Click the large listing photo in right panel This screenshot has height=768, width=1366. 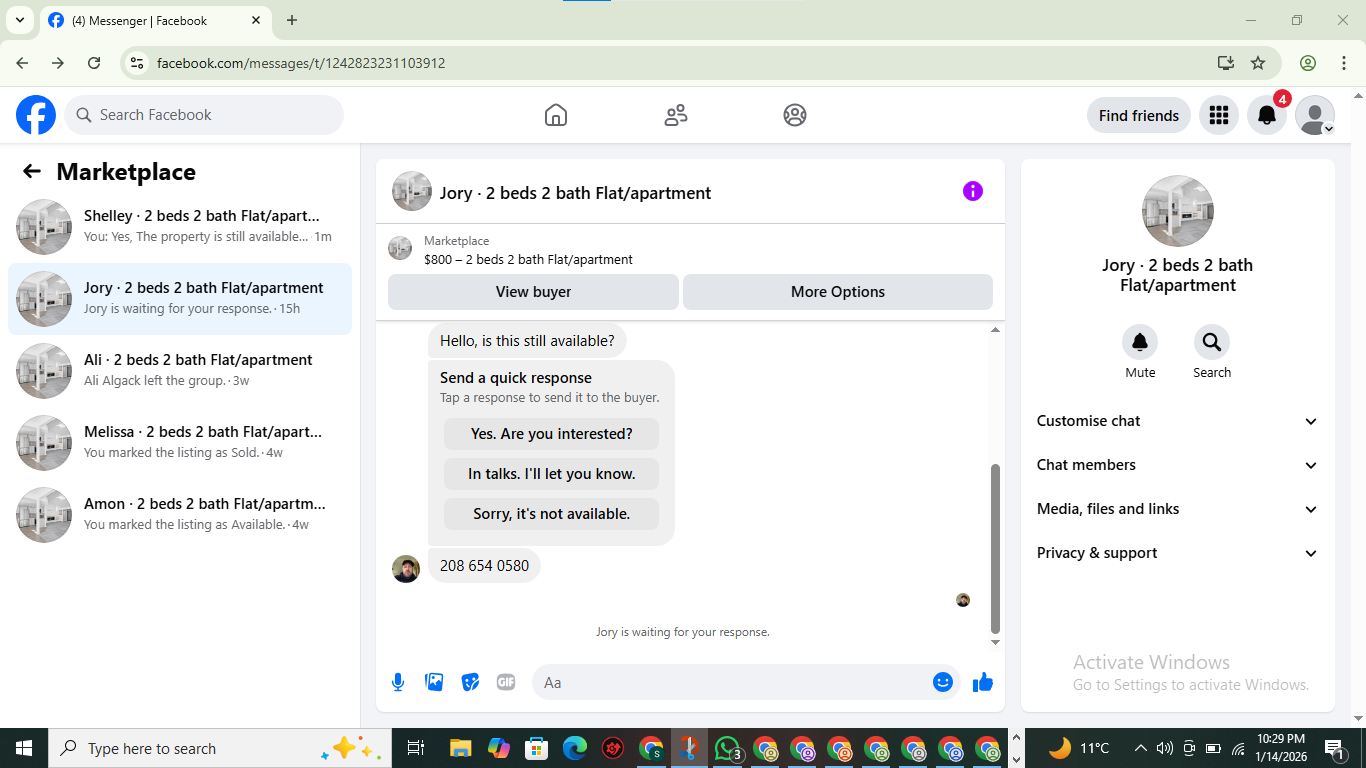[x=1178, y=211]
